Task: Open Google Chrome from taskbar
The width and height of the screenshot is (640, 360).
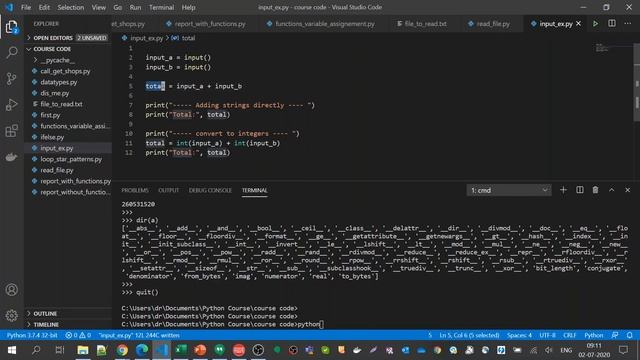Action: (122, 350)
